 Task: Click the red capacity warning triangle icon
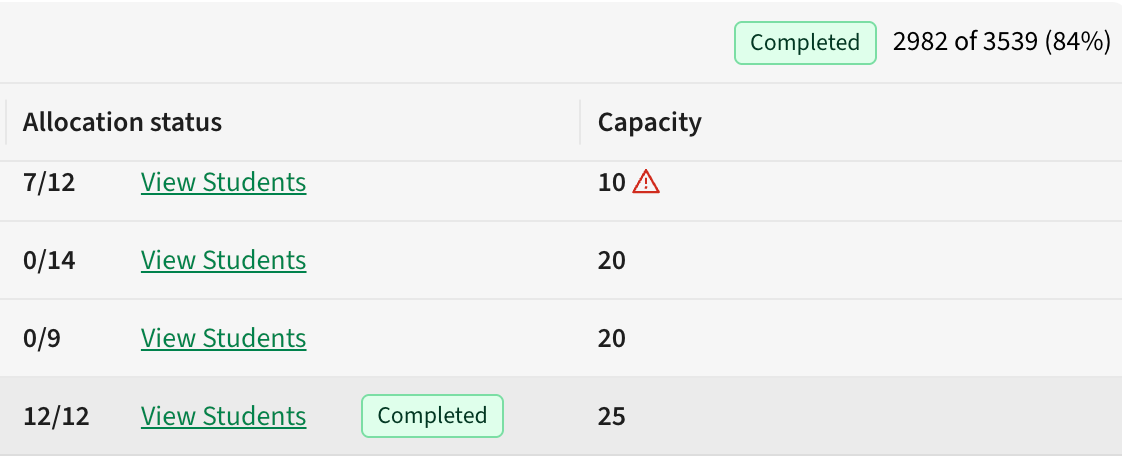(x=647, y=182)
